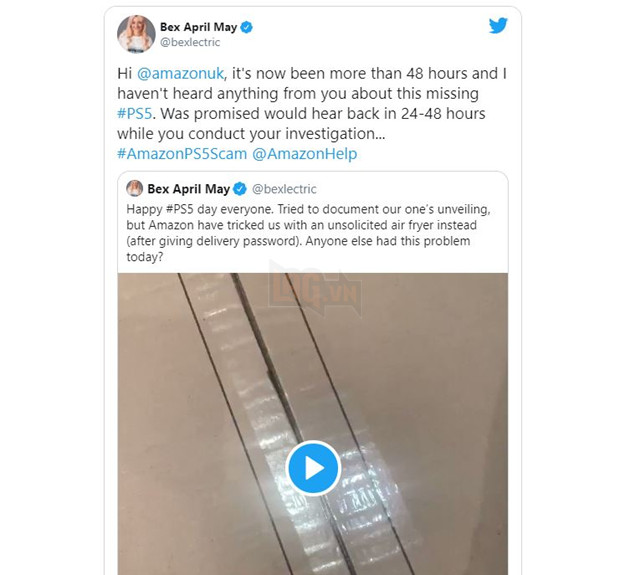This screenshot has width=630, height=575.
Task: Open the small avatar in the quoted tweet
Action: (x=135, y=188)
